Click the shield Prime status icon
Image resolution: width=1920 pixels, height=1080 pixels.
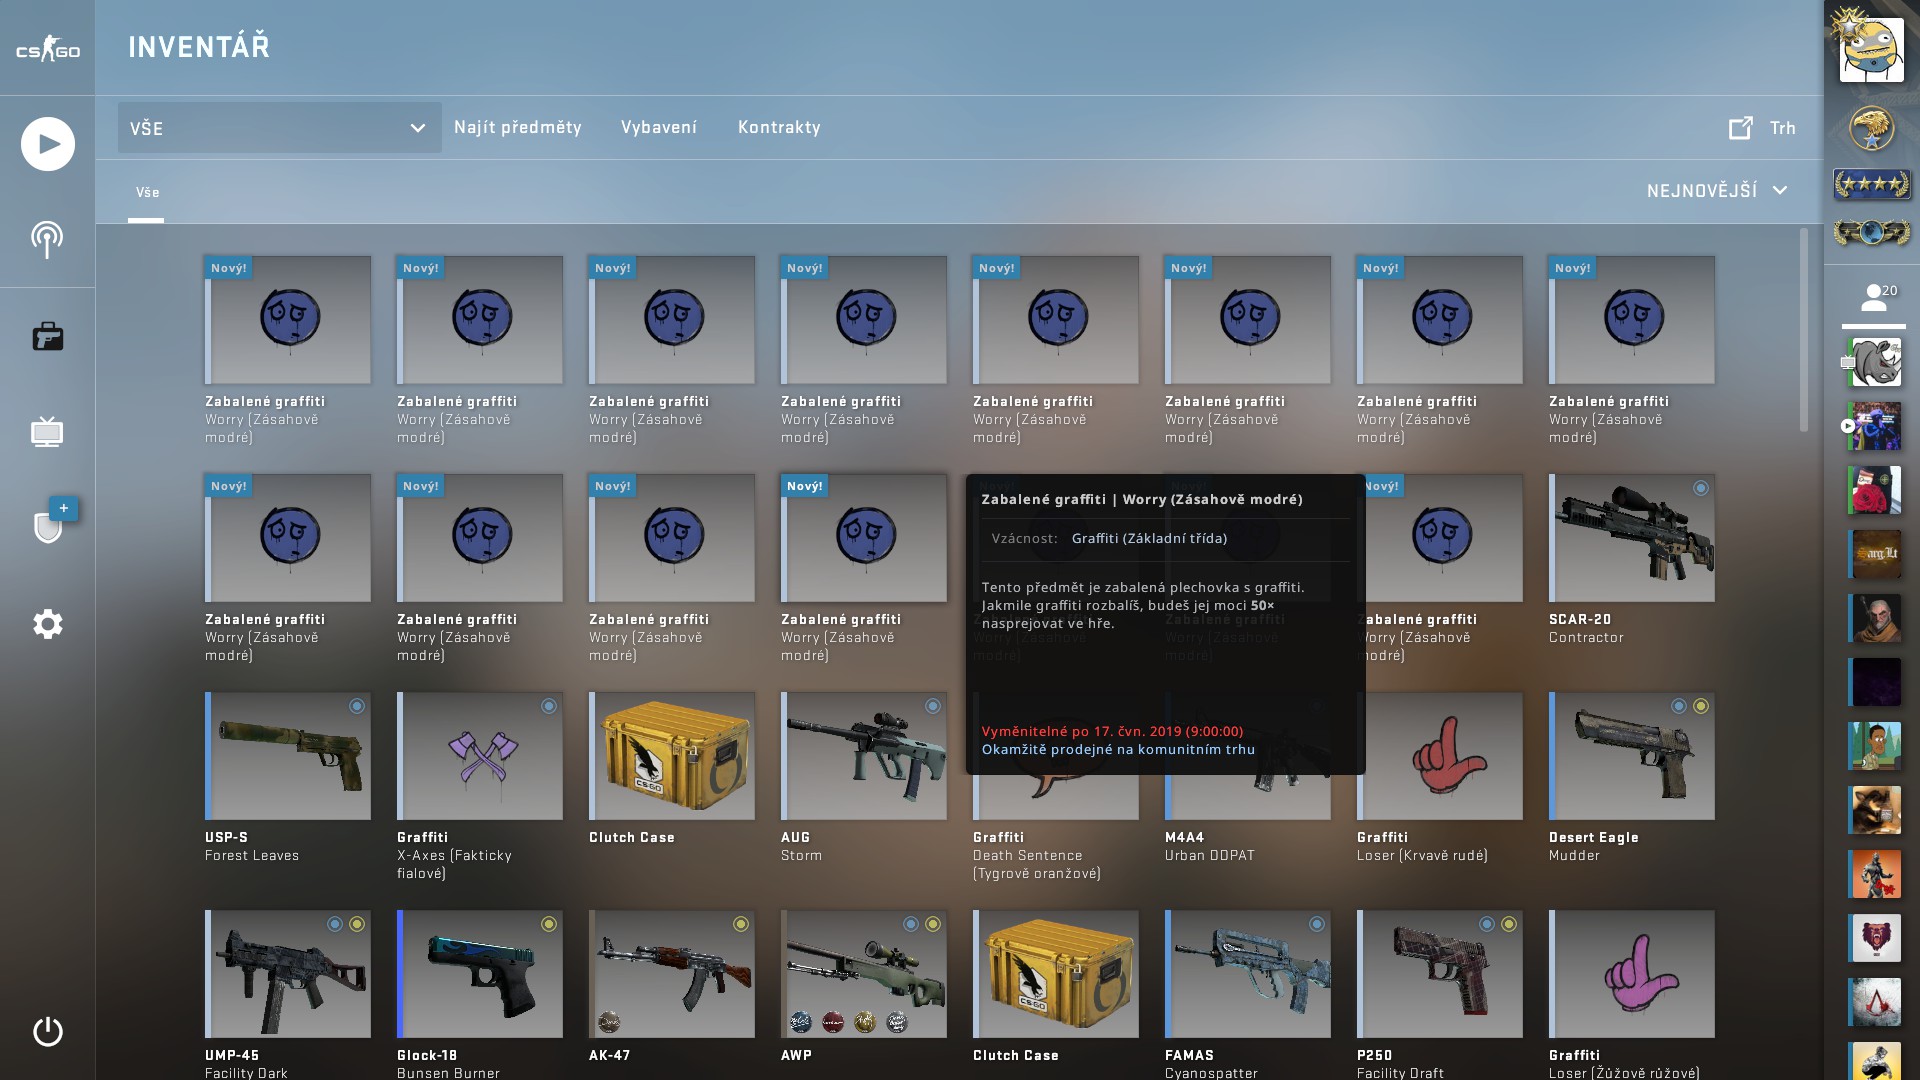[x=48, y=526]
